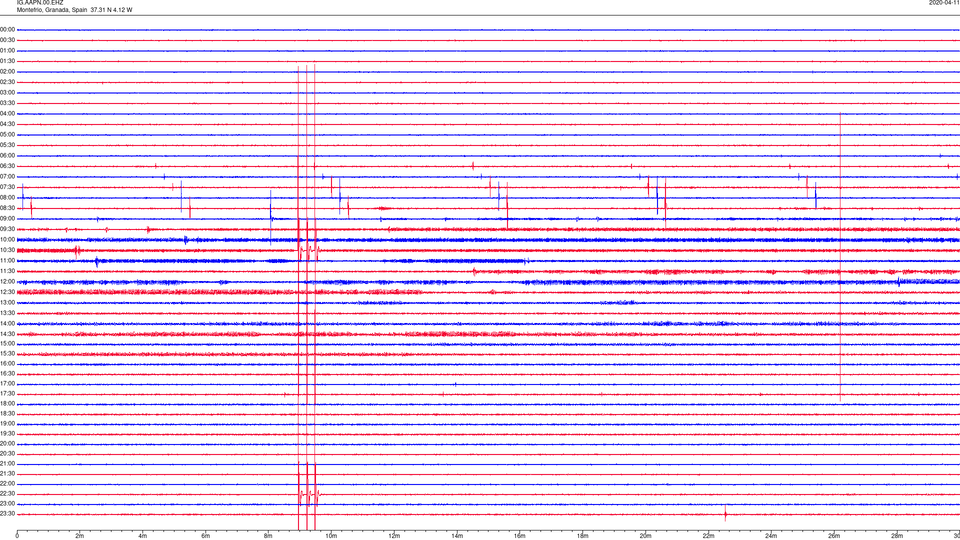Select the 21:00 trace time label
This screenshot has width=960, height=540.
(x=7, y=464)
